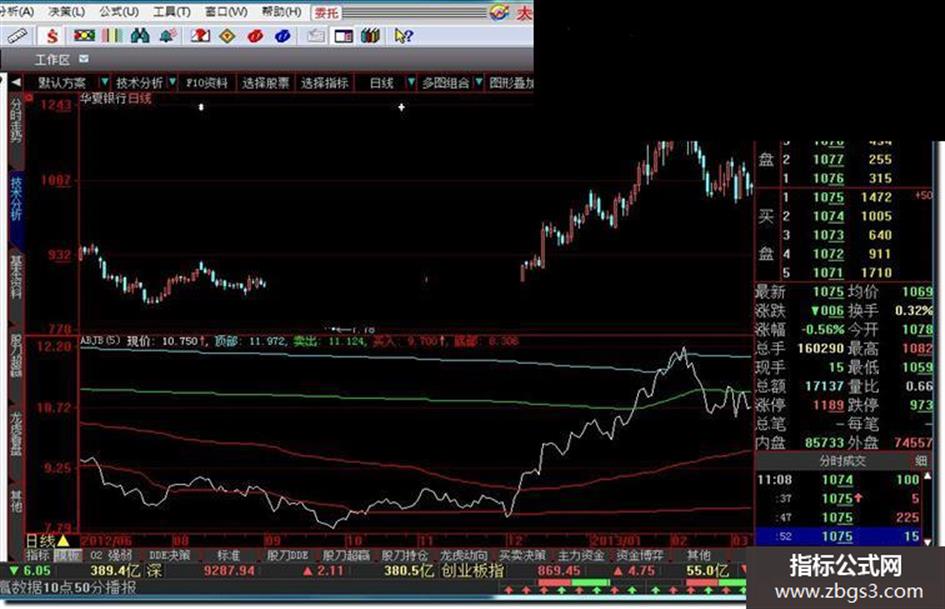Select 股刀超赢 side tab
The image size is (945, 609).
[16, 356]
